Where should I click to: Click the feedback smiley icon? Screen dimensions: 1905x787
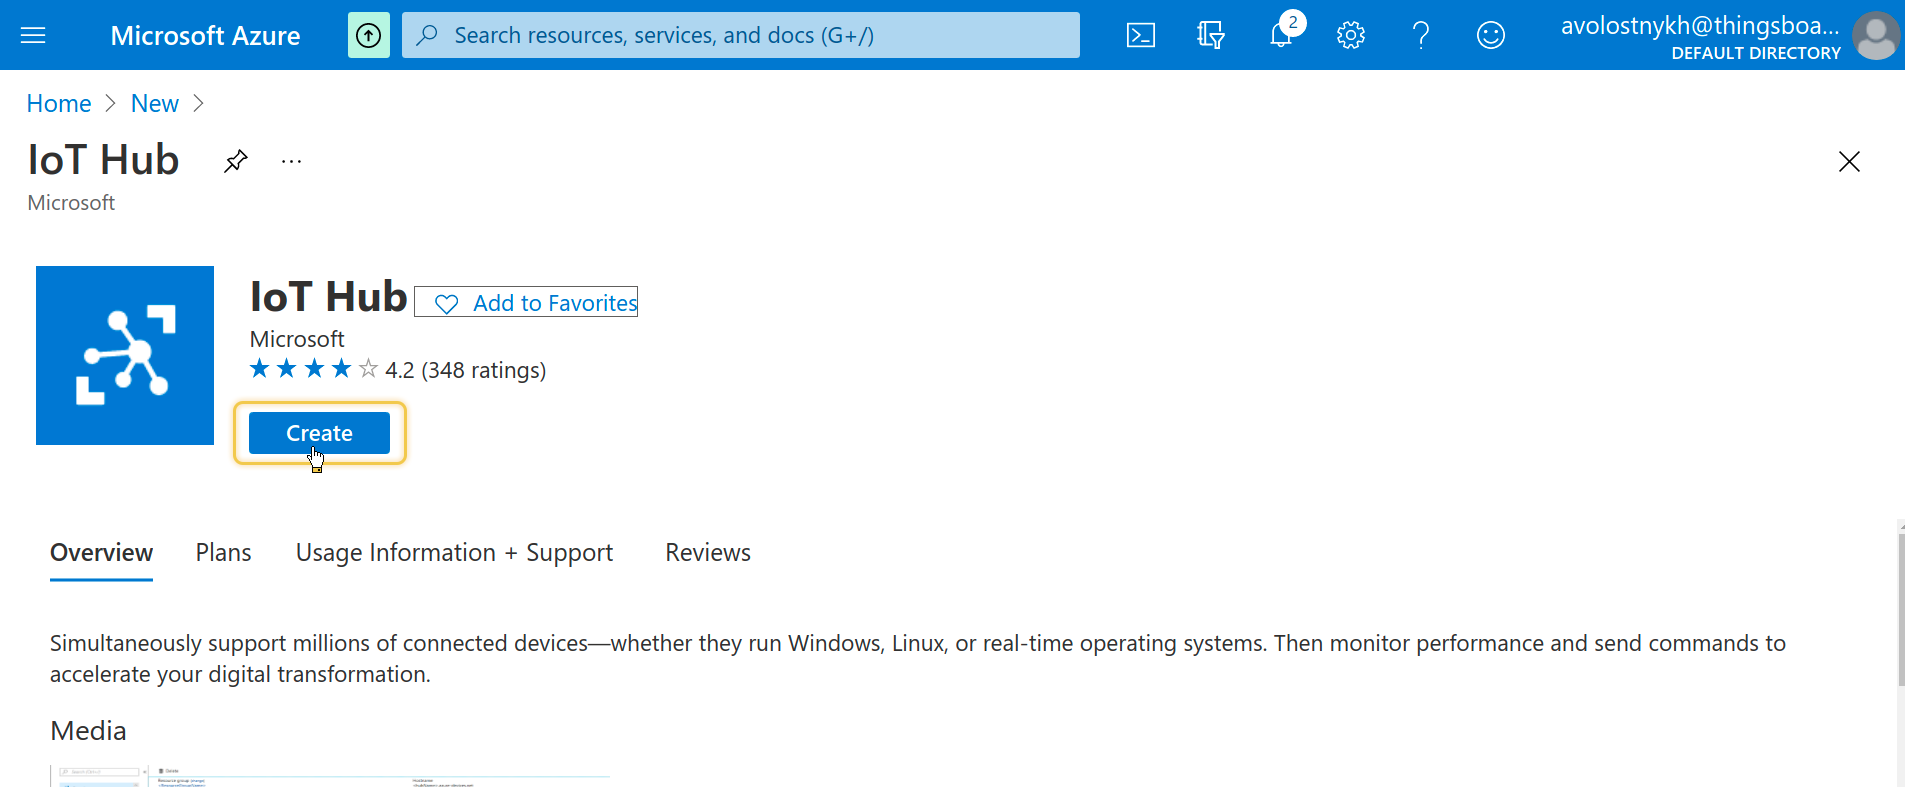[x=1491, y=36]
